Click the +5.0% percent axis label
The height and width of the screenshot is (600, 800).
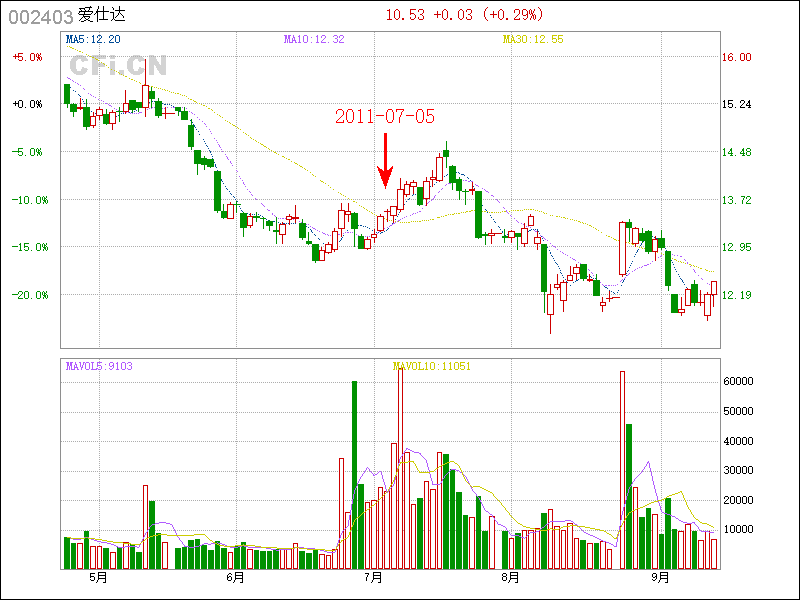point(28,57)
